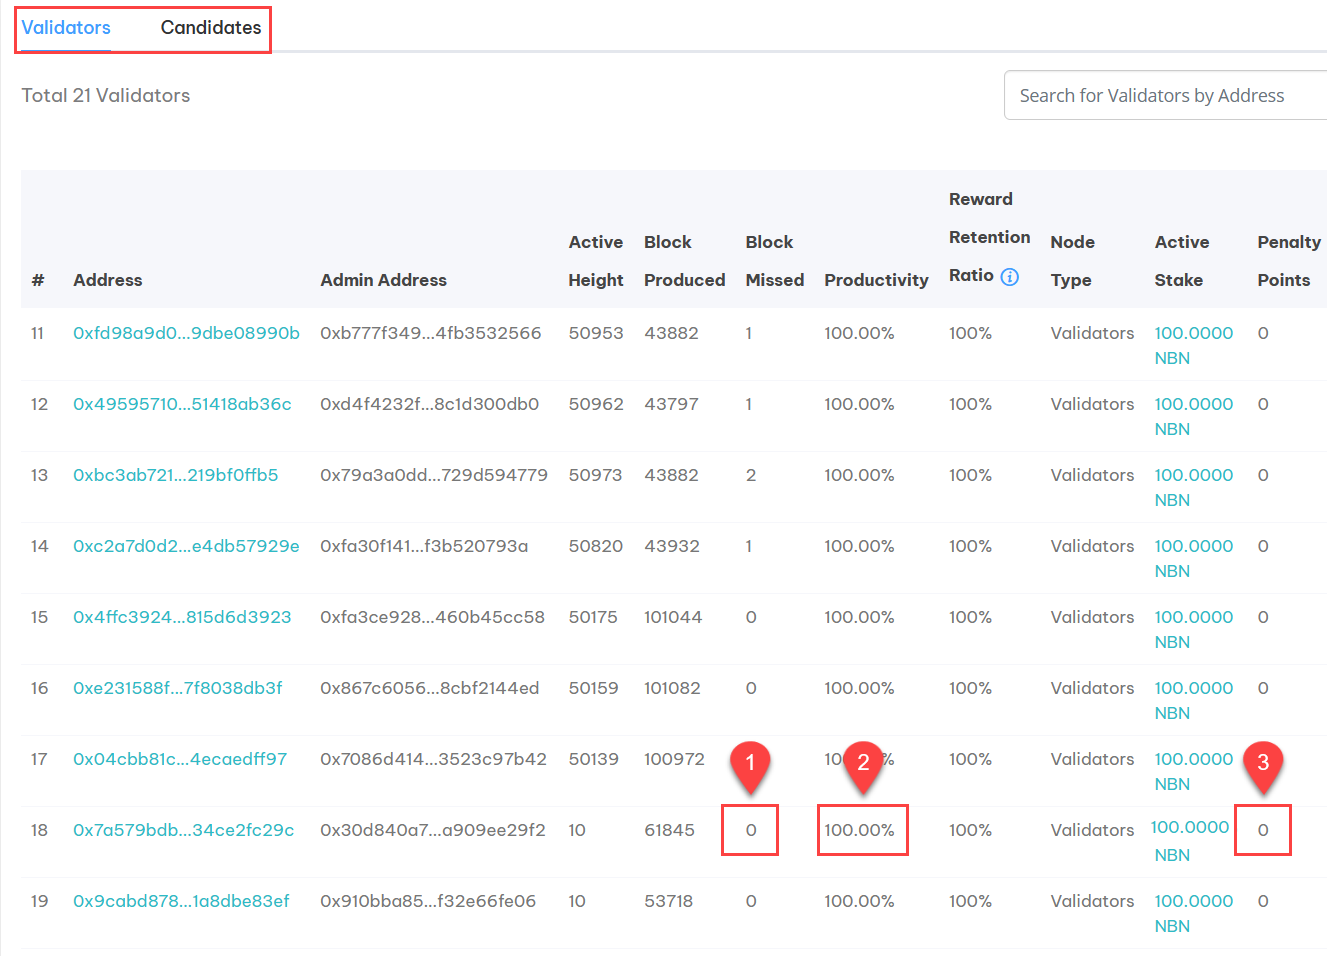Click active height value 50820
This screenshot has height=956, width=1327.
tap(596, 546)
